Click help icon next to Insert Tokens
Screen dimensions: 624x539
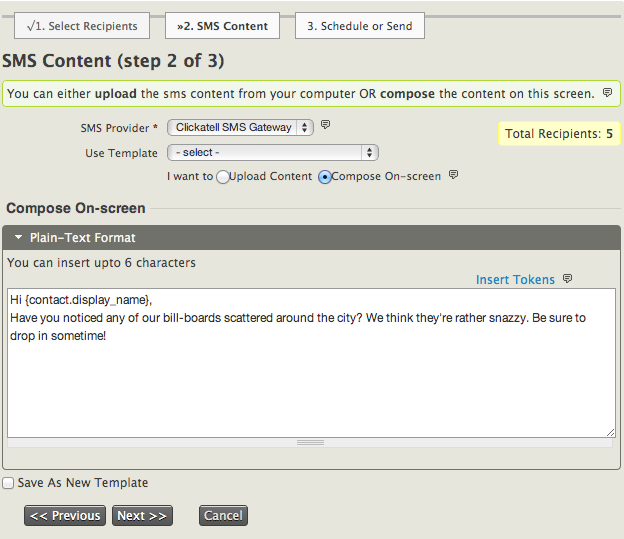(x=568, y=279)
